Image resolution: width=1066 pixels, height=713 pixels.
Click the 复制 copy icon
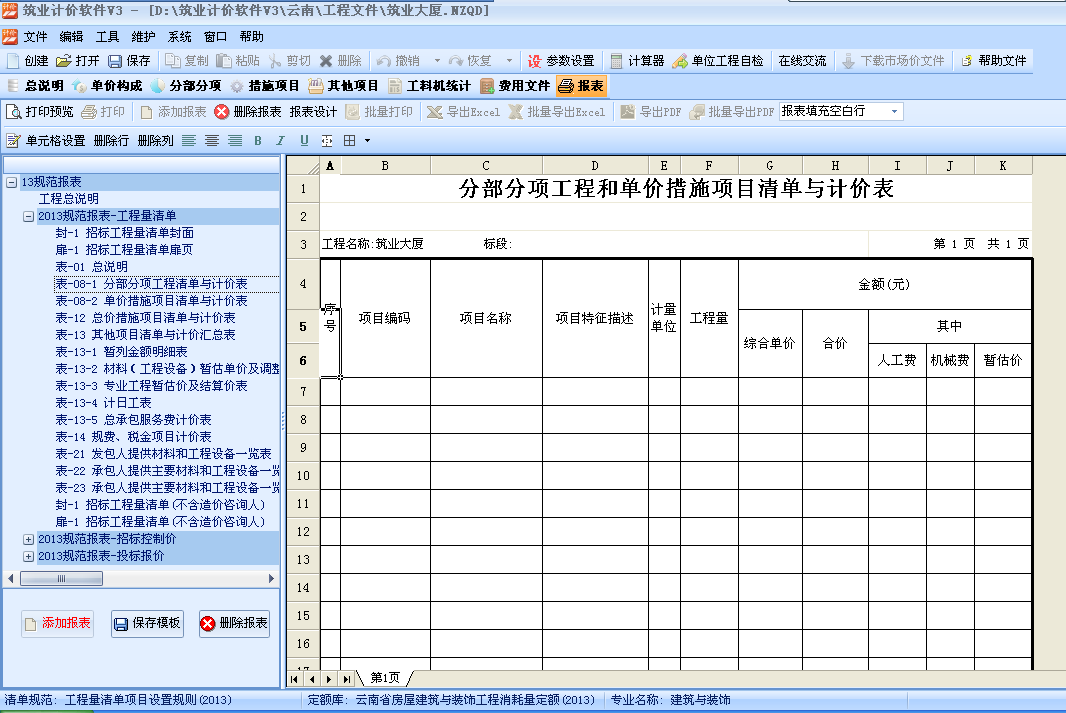pyautogui.click(x=173, y=61)
